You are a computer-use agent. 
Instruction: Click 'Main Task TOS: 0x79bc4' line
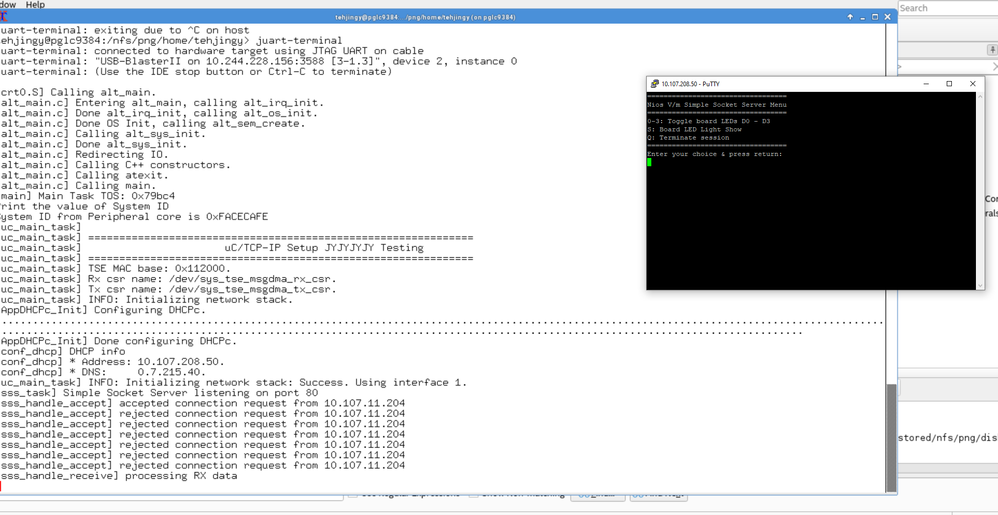coord(87,196)
